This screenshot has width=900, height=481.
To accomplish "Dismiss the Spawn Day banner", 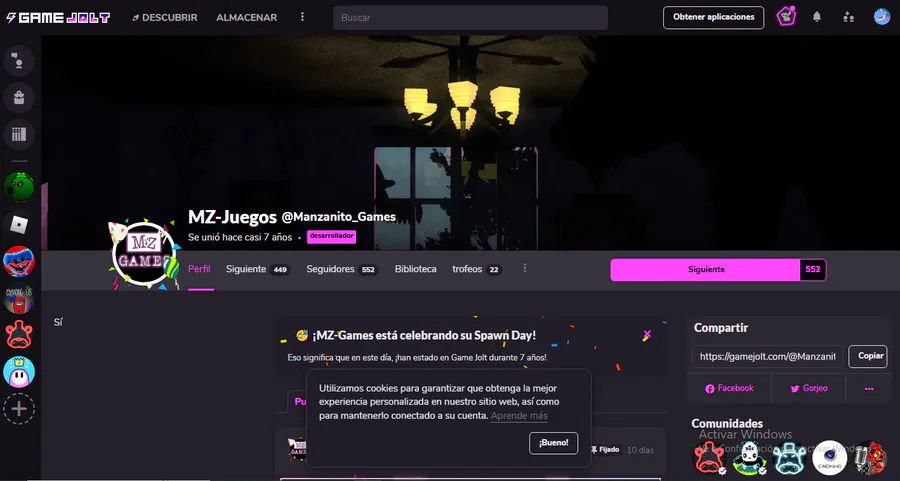I will [x=647, y=335].
